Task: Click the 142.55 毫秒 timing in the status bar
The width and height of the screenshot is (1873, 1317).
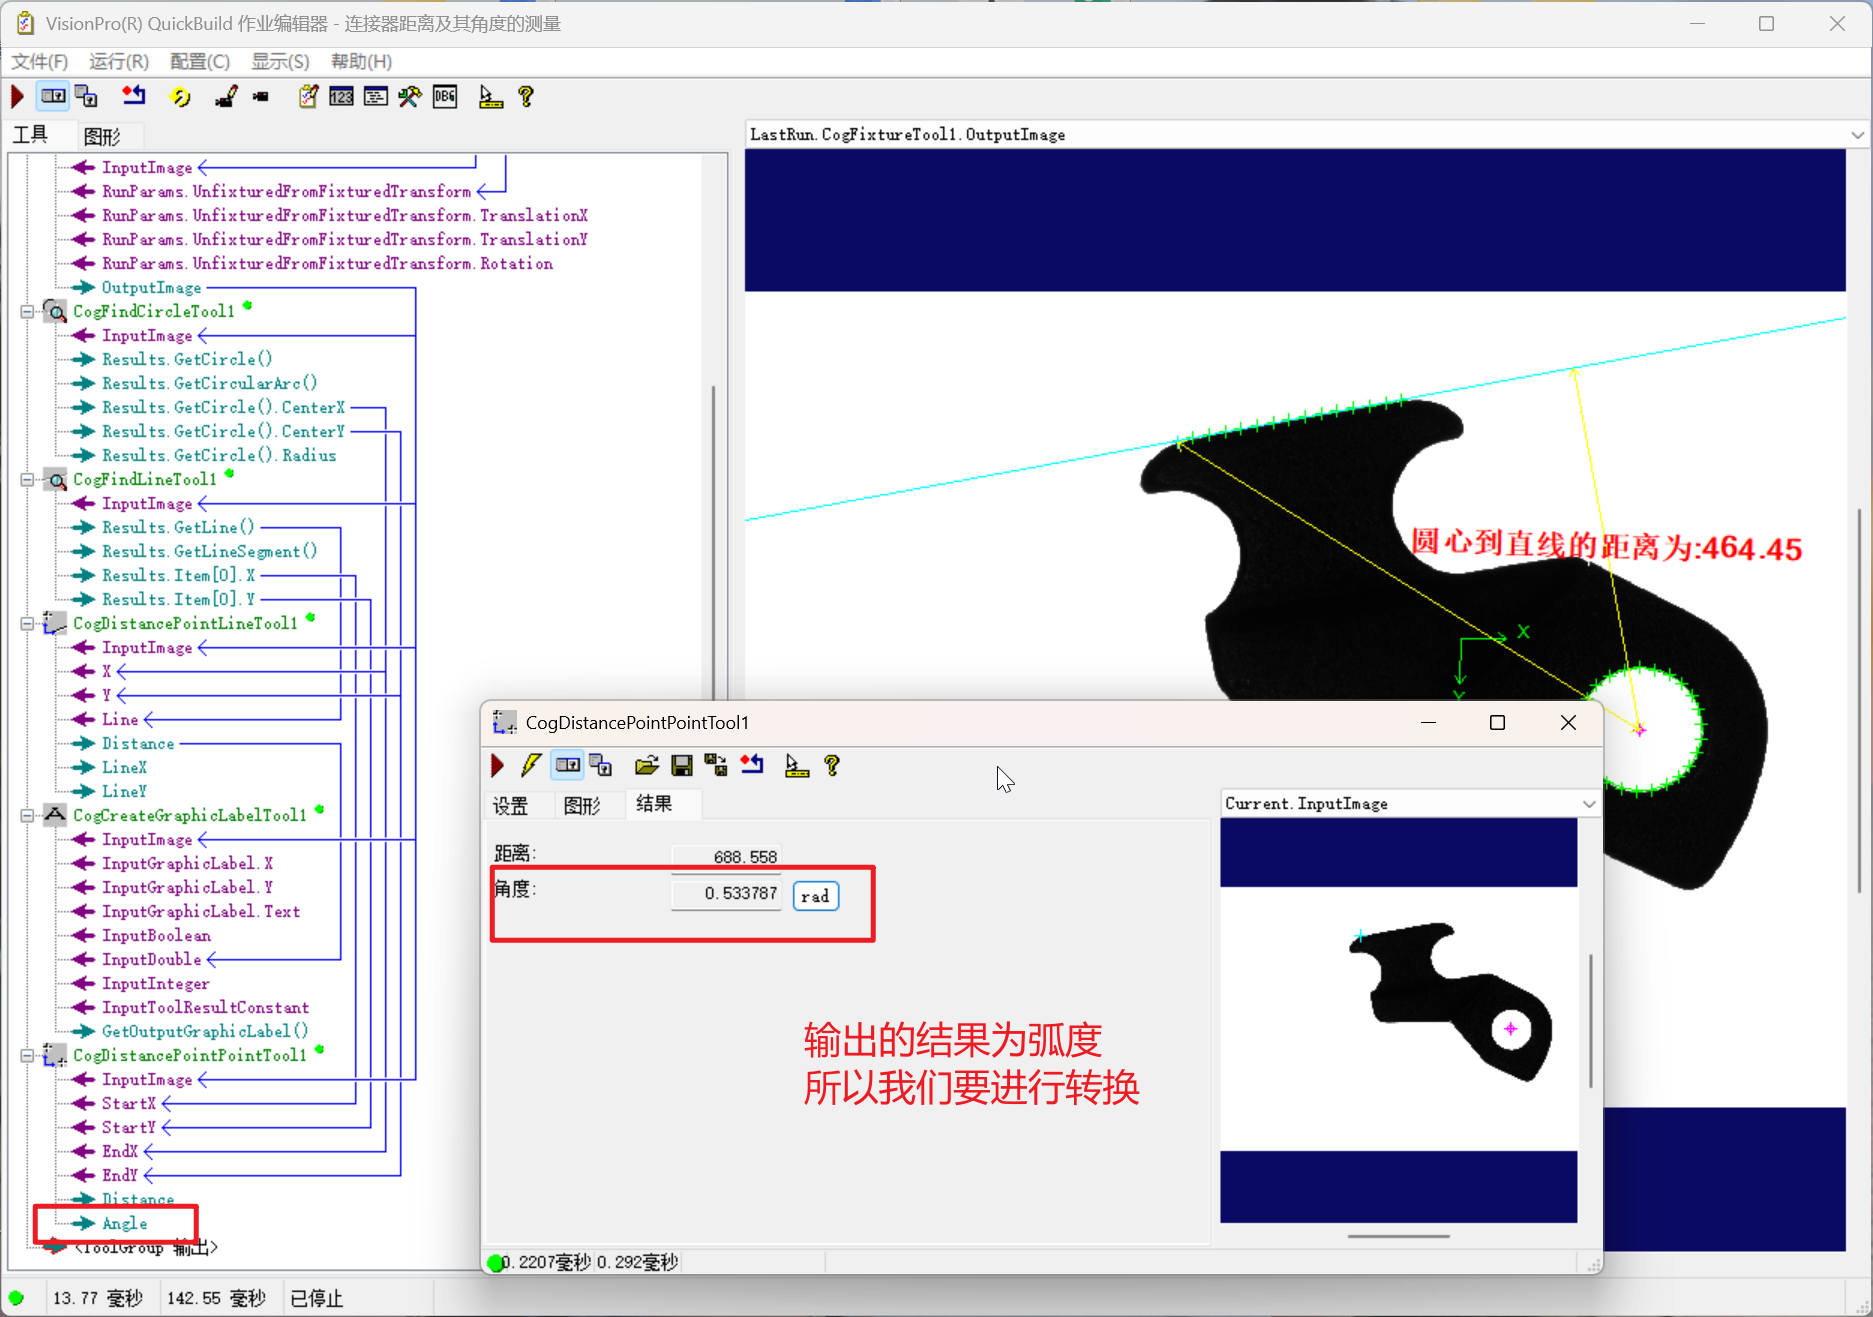Action: 216,1299
